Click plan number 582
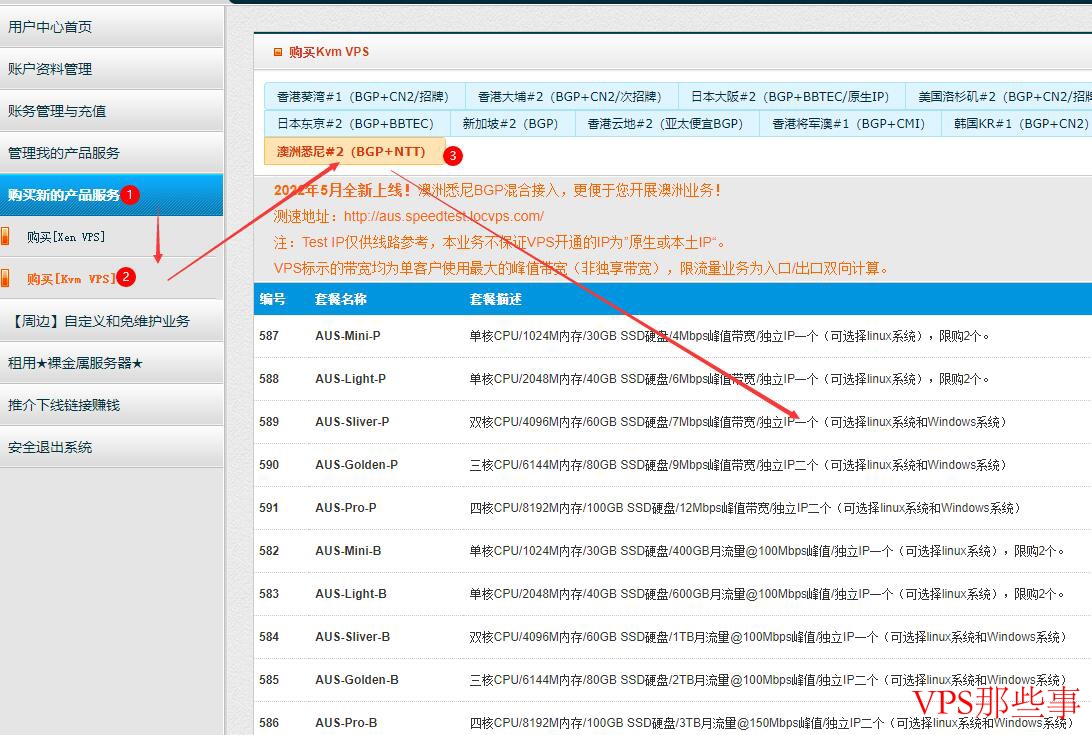Image resolution: width=1092 pixels, height=735 pixels. pos(269,551)
